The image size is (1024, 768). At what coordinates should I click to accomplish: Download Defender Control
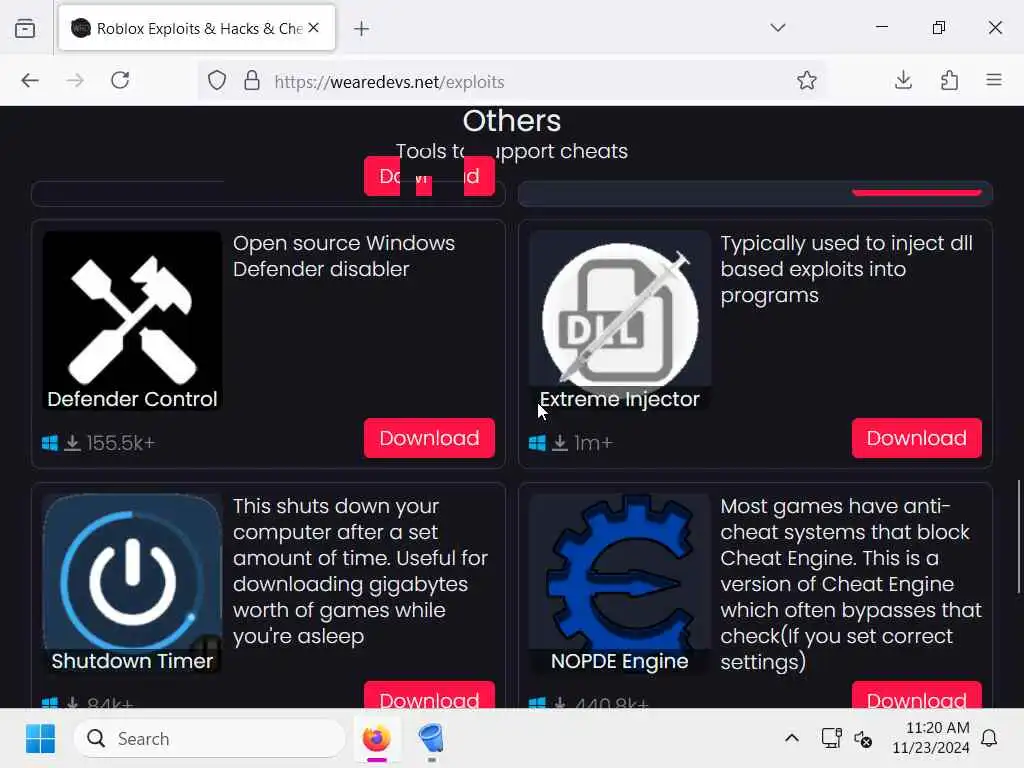(x=429, y=438)
